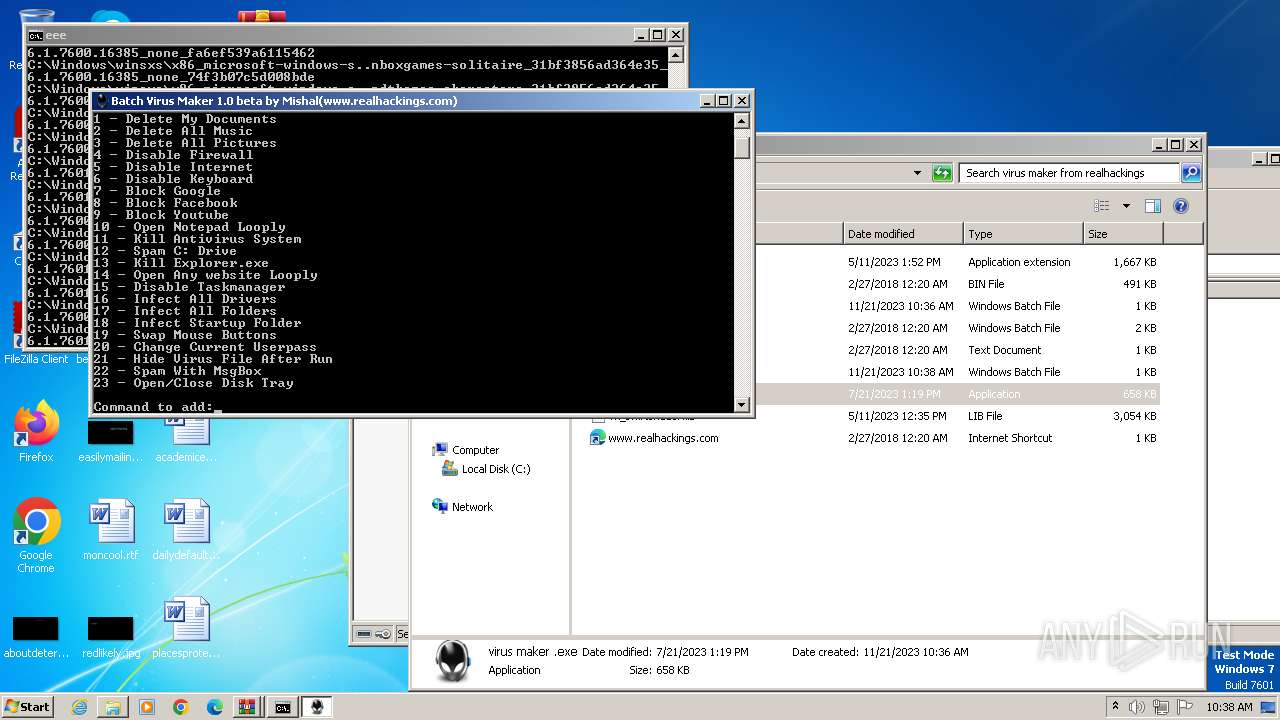Screen dimensions: 1280x720
Task: Open Google Chrome taskbar icon
Action: [x=180, y=707]
